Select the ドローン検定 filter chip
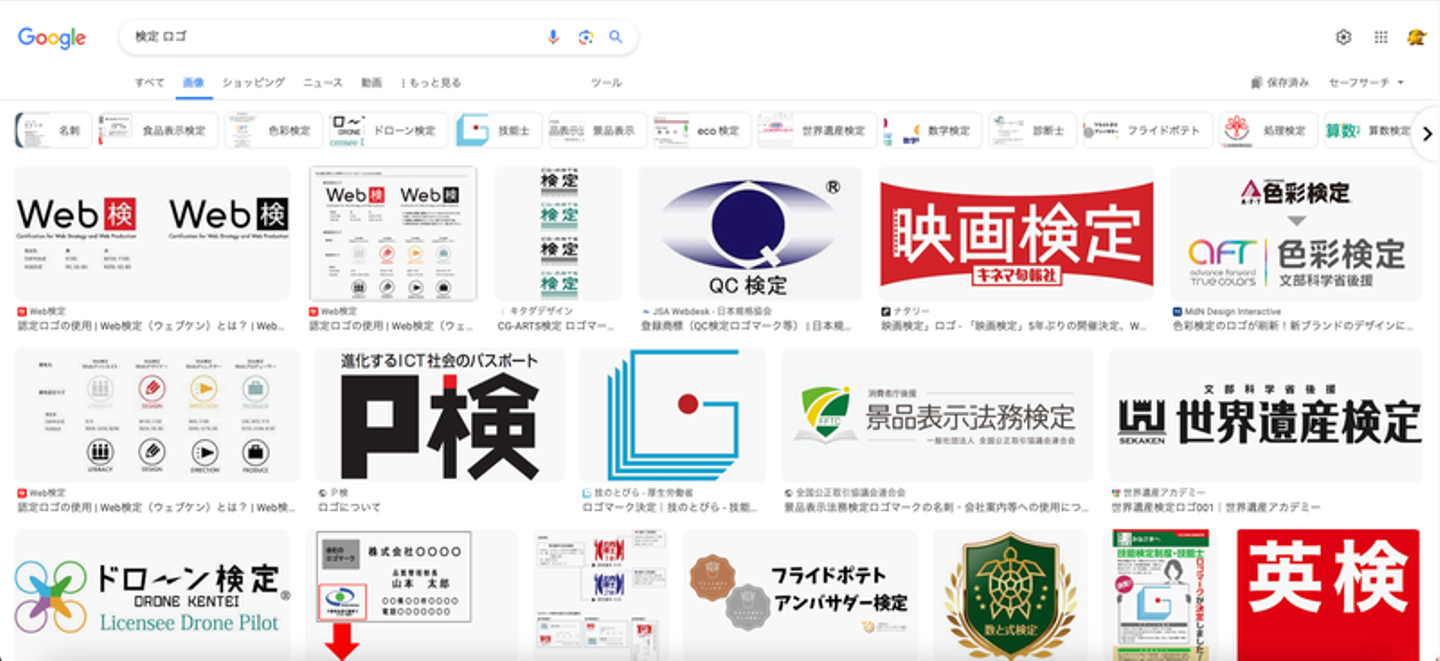This screenshot has height=661, width=1440. pos(388,130)
